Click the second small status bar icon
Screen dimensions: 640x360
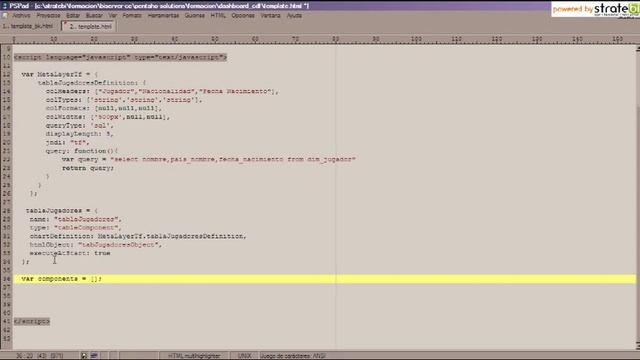click(x=94, y=356)
